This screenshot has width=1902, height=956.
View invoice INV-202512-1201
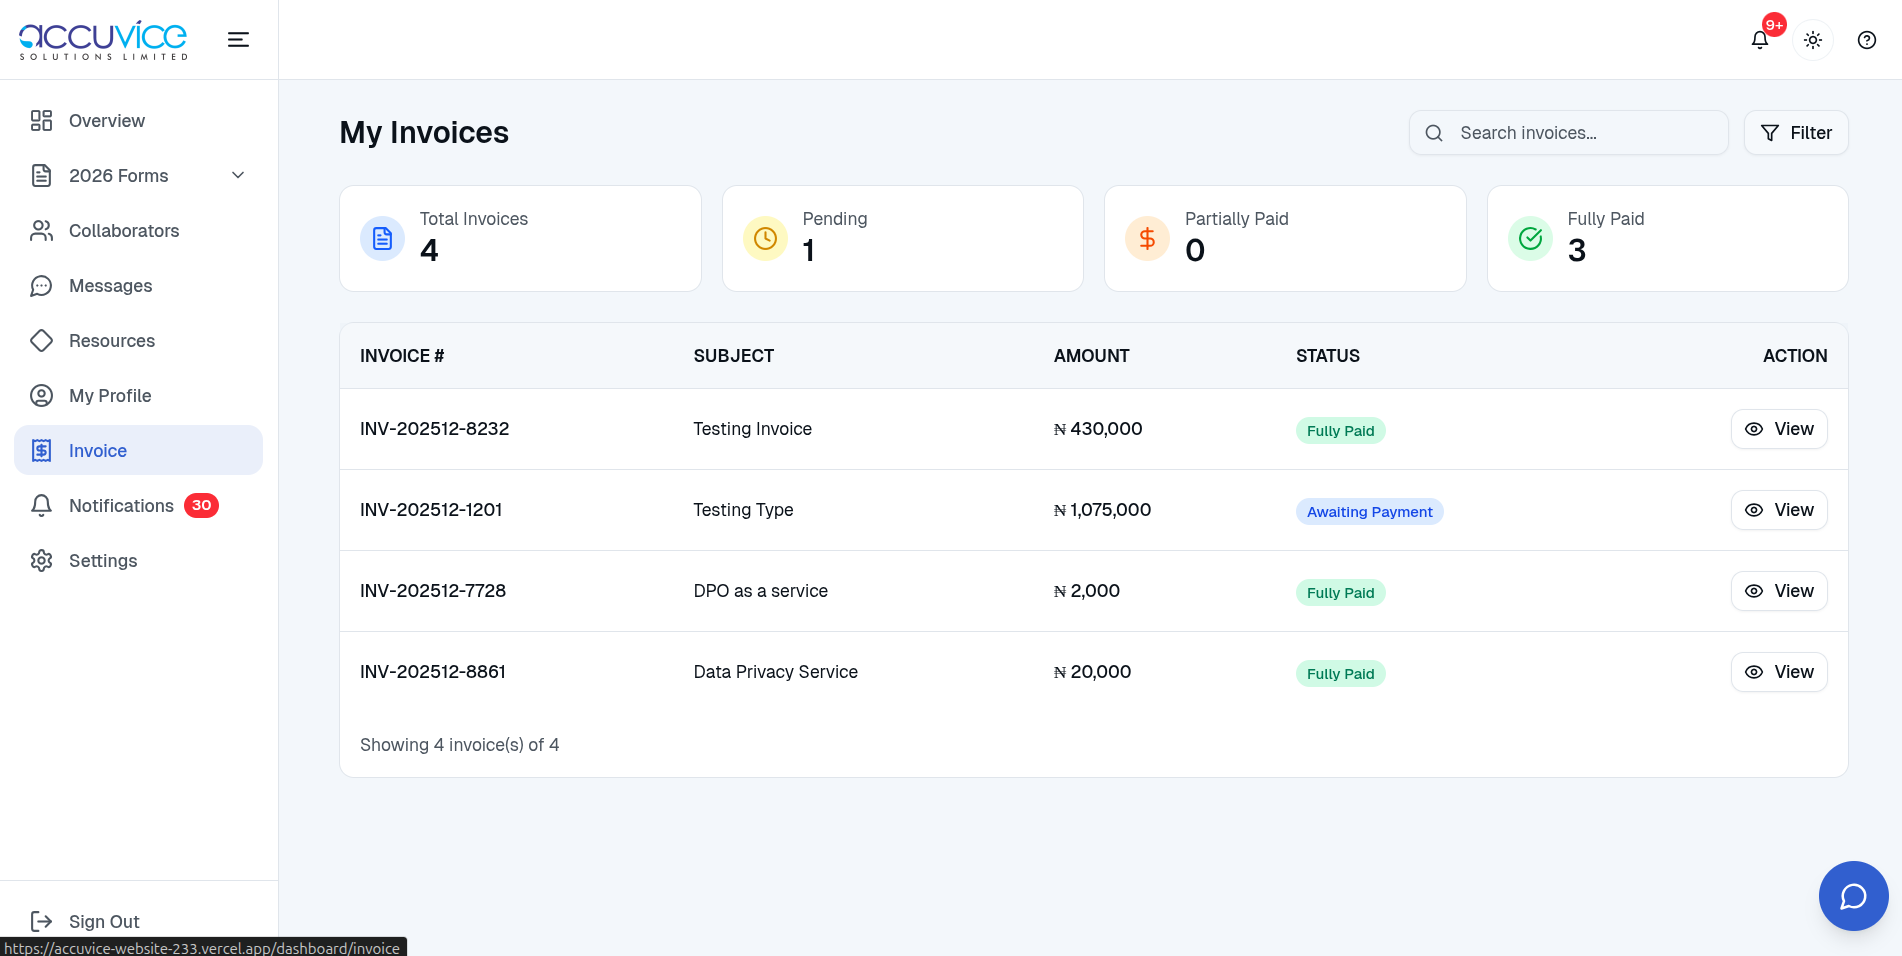pyautogui.click(x=1778, y=510)
